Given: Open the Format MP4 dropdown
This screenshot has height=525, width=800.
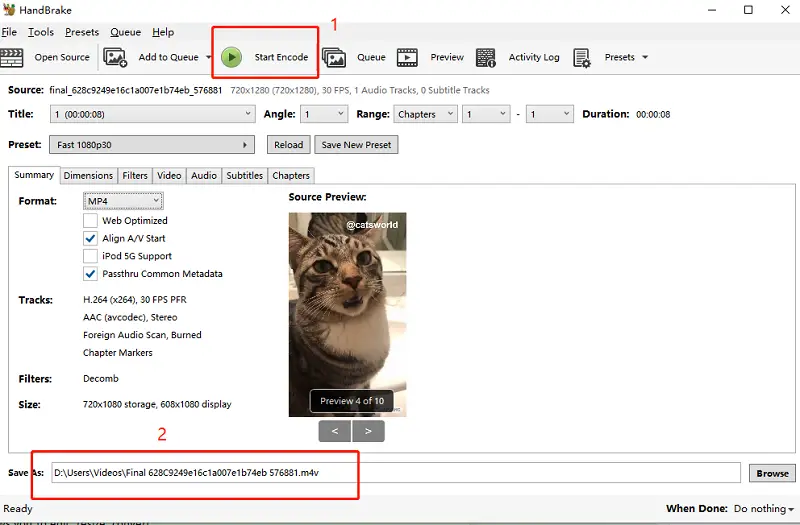Looking at the screenshot, I should coord(123,201).
